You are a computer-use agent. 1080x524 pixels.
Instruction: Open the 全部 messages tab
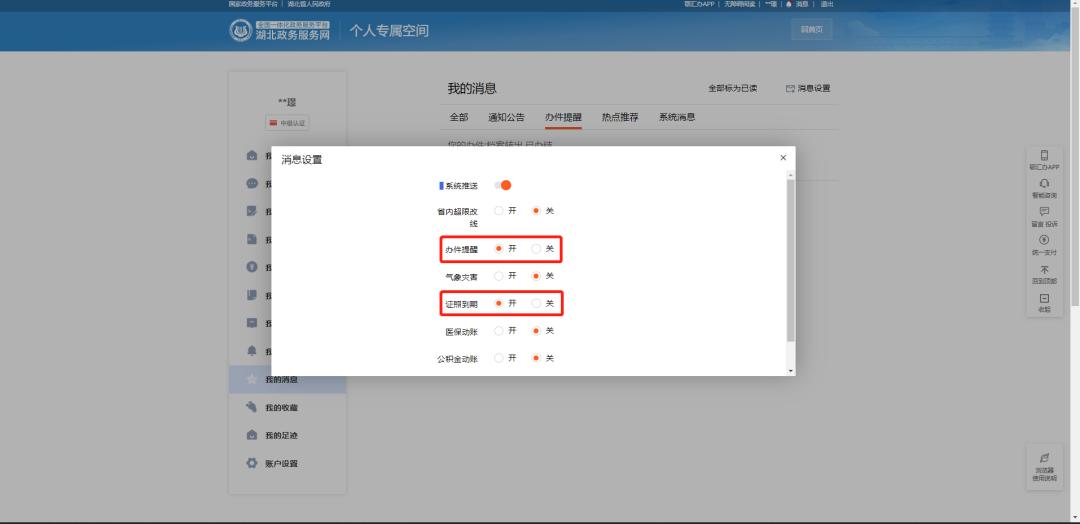(x=459, y=117)
